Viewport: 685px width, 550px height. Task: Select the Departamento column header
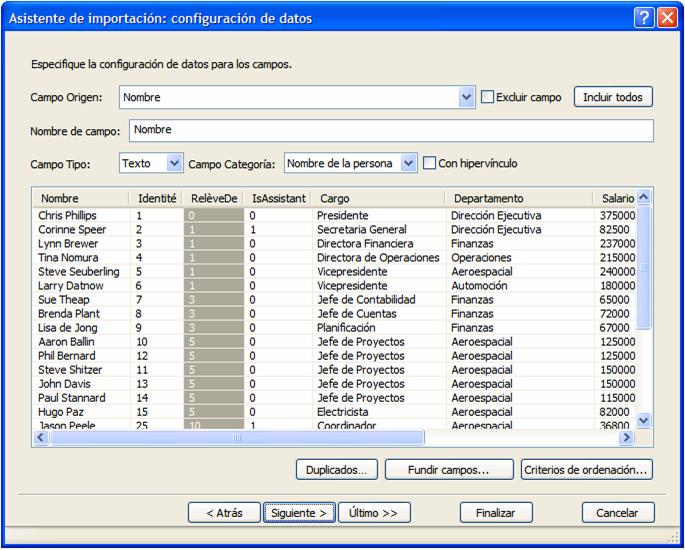click(519, 198)
